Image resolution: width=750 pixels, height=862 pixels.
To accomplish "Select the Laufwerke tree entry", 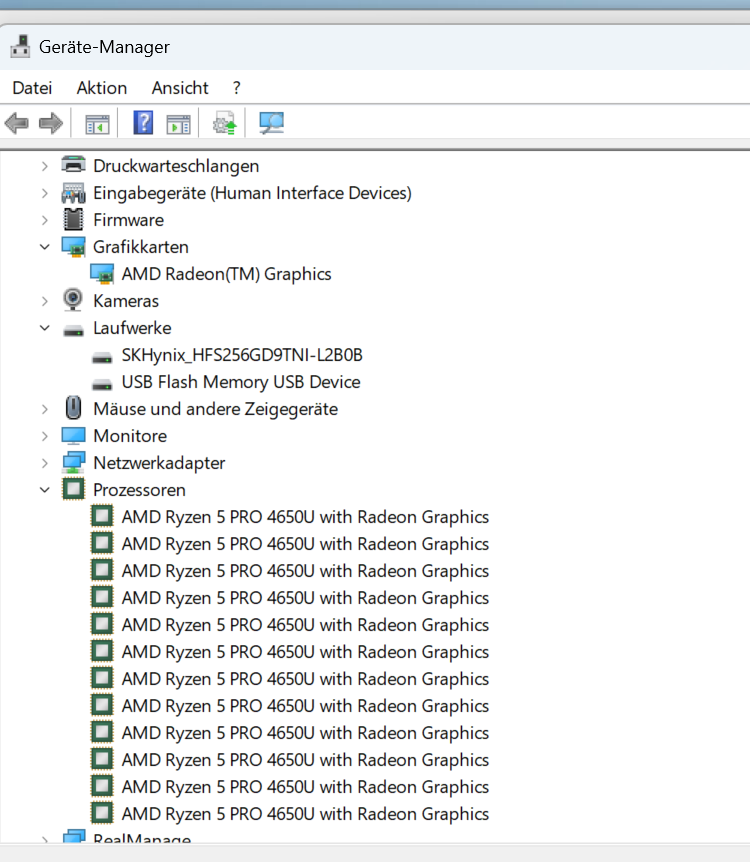I will [x=133, y=328].
